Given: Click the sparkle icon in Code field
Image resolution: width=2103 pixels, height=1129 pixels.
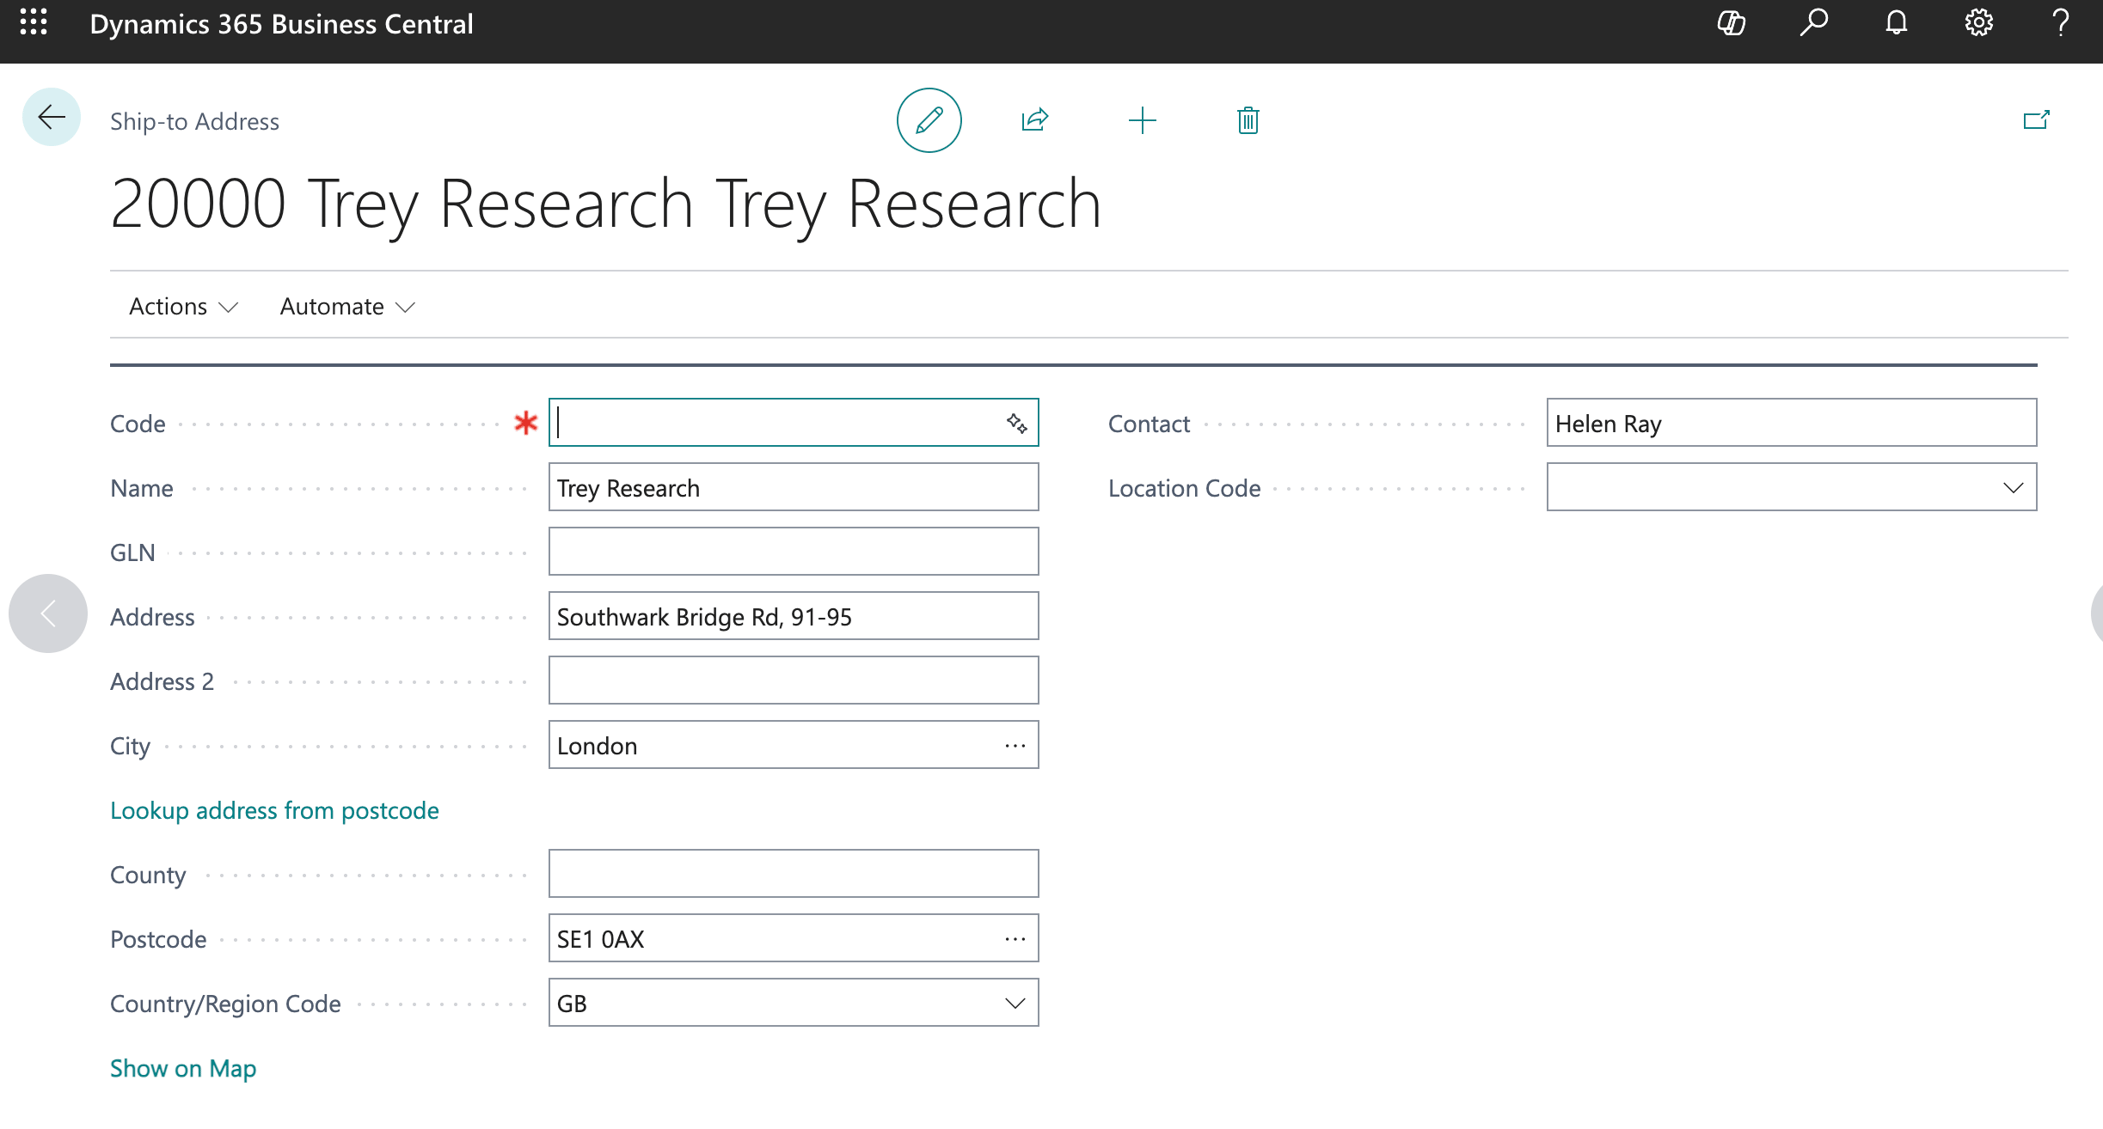Looking at the screenshot, I should pyautogui.click(x=1016, y=423).
